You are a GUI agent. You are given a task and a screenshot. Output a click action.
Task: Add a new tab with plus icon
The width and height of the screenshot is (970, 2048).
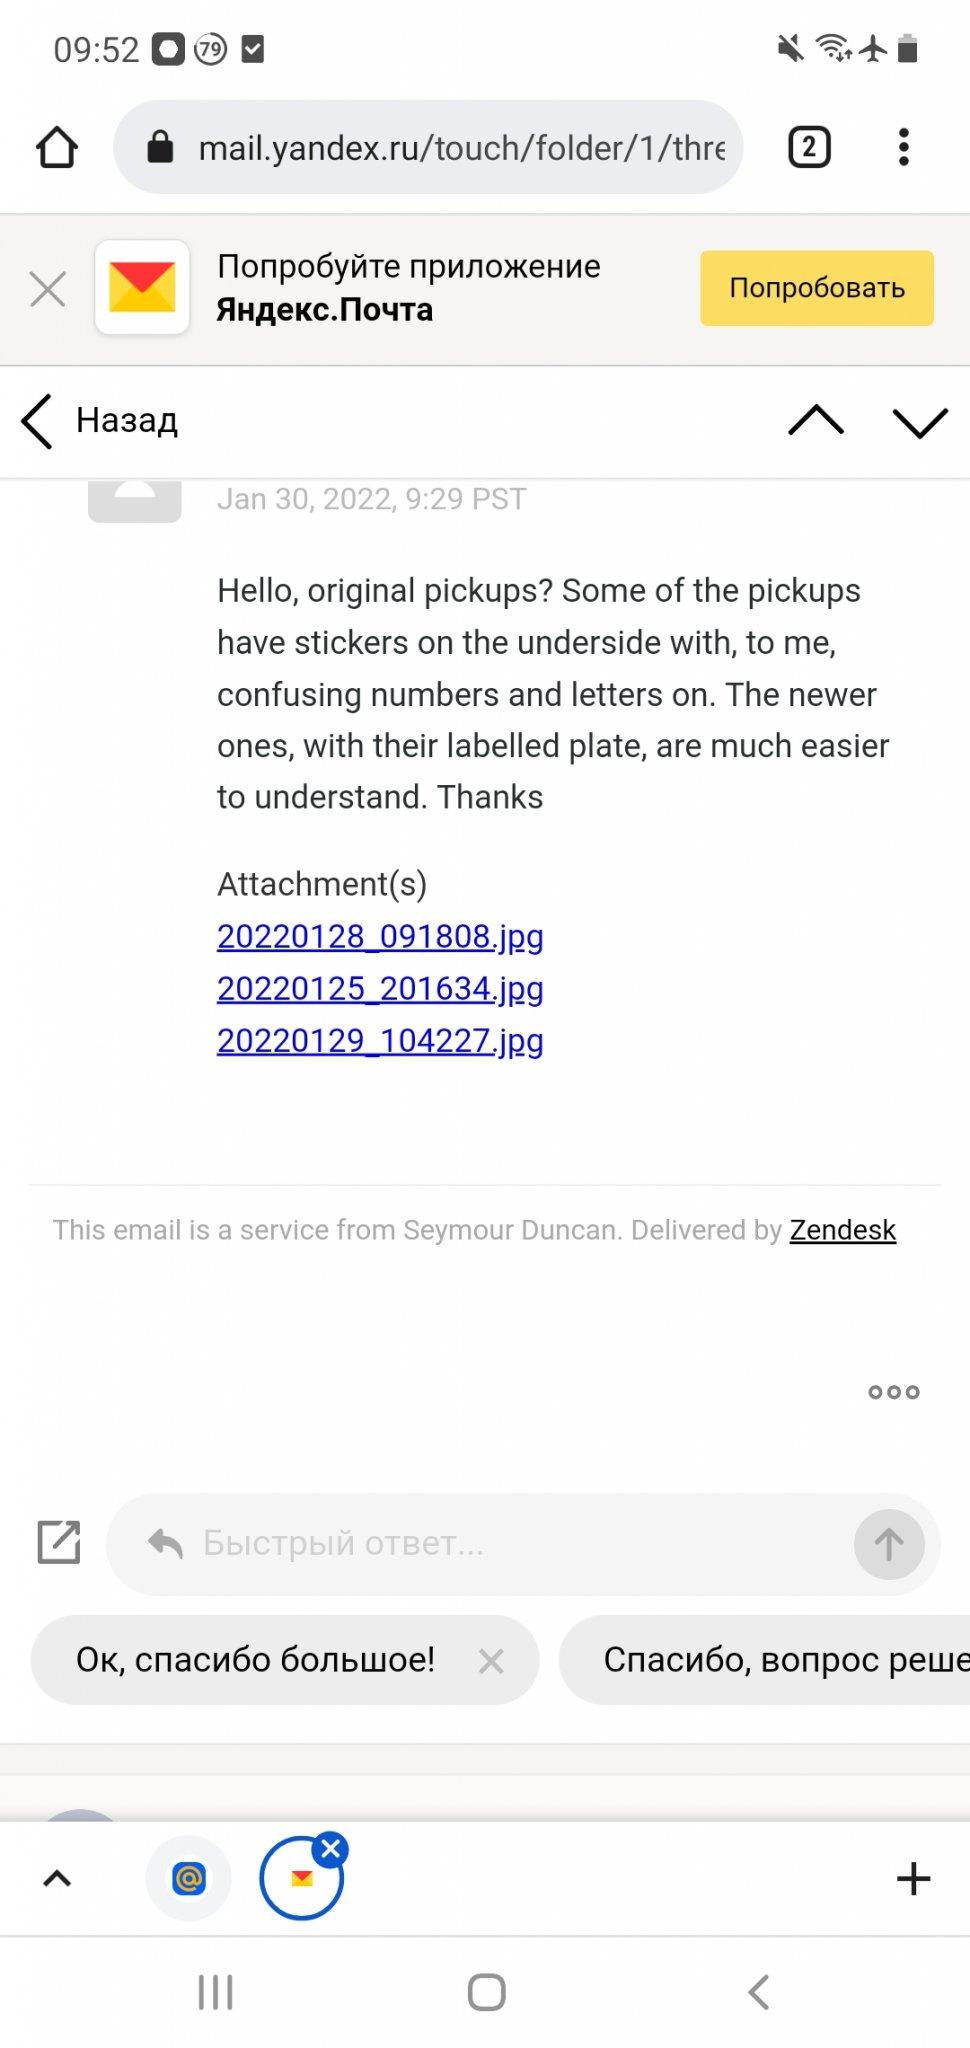coord(913,1879)
